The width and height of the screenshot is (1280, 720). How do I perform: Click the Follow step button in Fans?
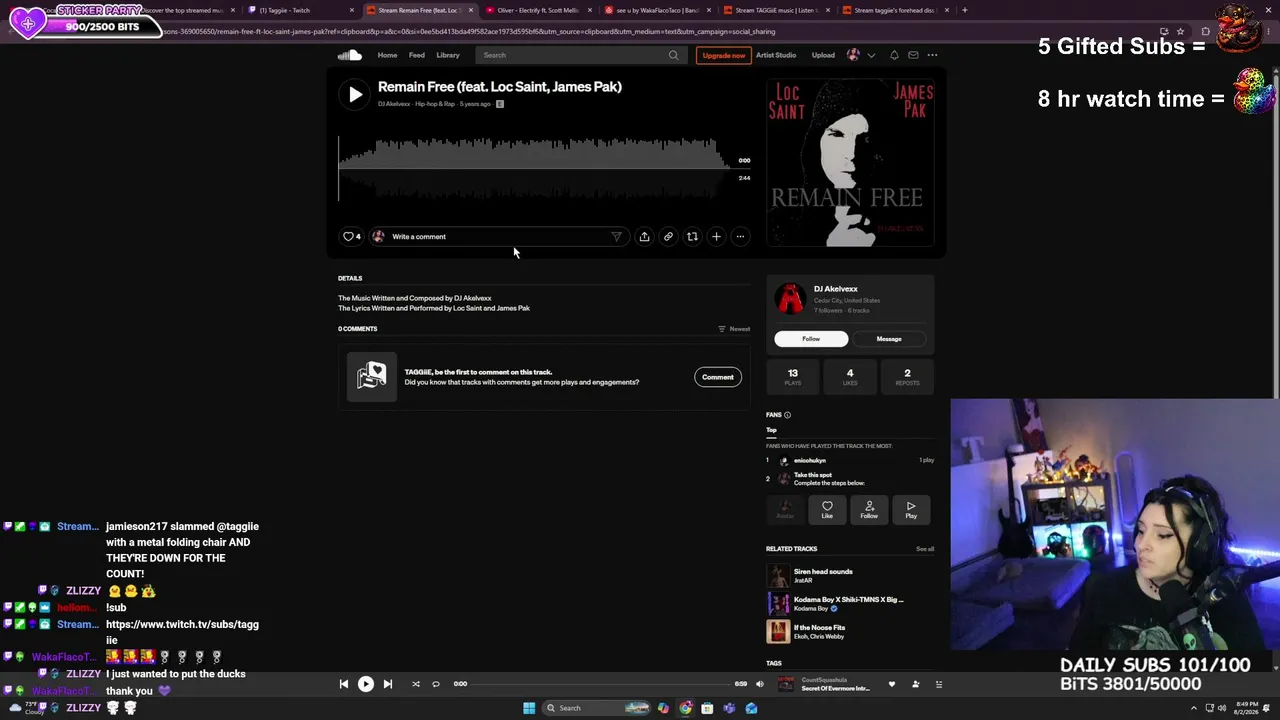[869, 510]
